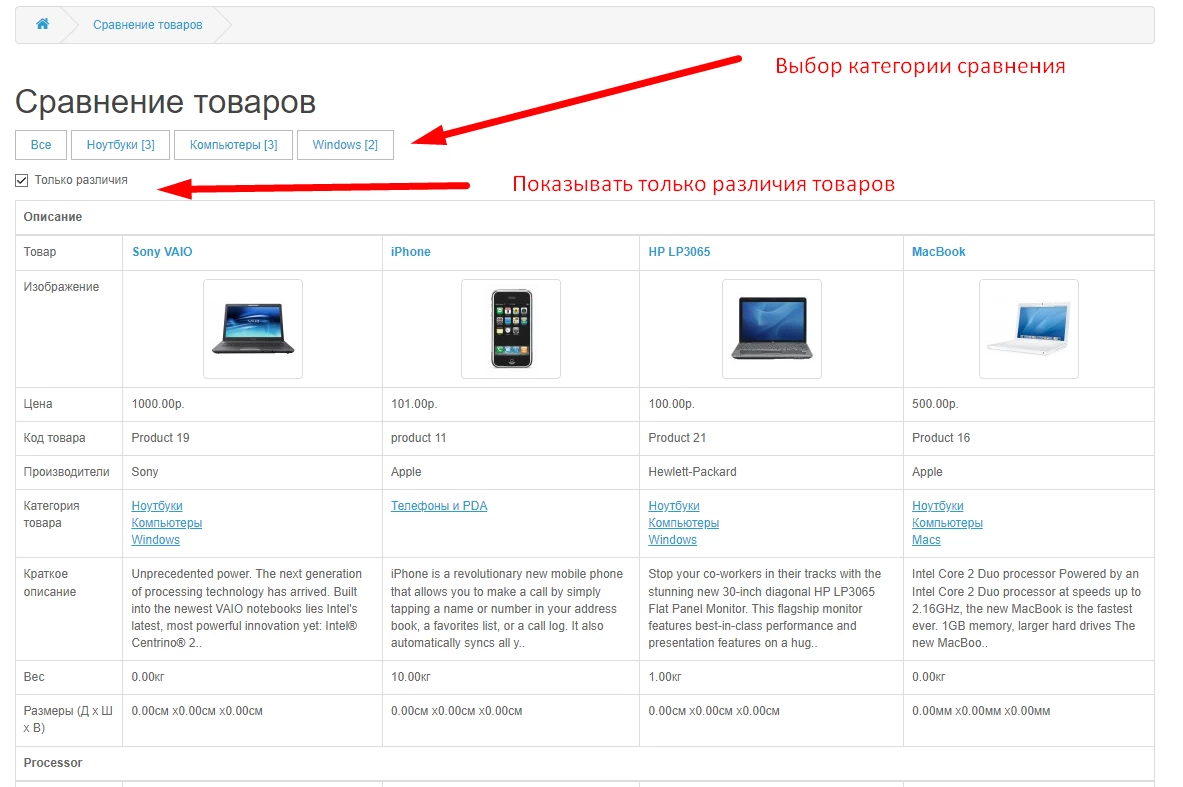Image resolution: width=1183 pixels, height=787 pixels.
Task: Open the Сравнение товаров breadcrumb link
Action: pos(147,25)
